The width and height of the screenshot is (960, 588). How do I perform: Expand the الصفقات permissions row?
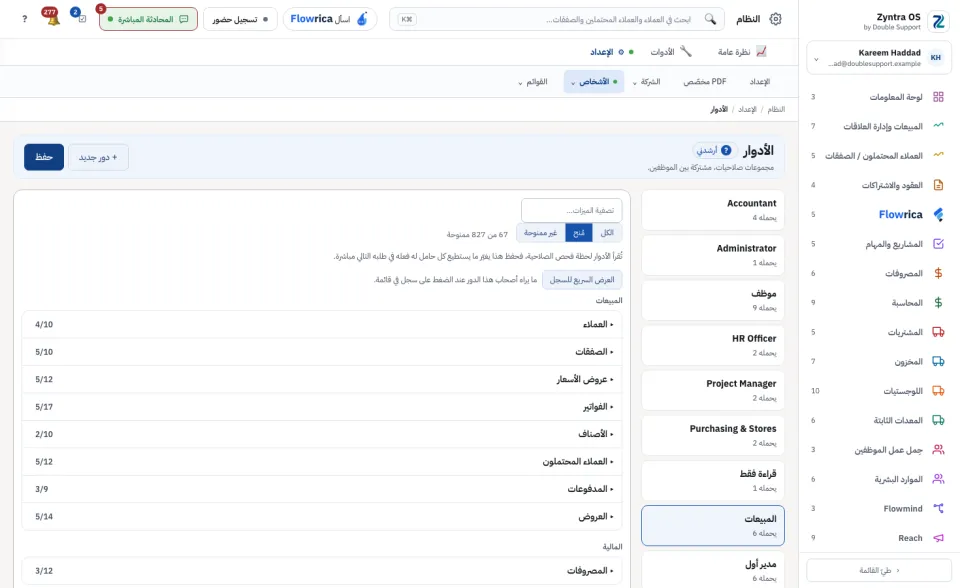(x=322, y=352)
